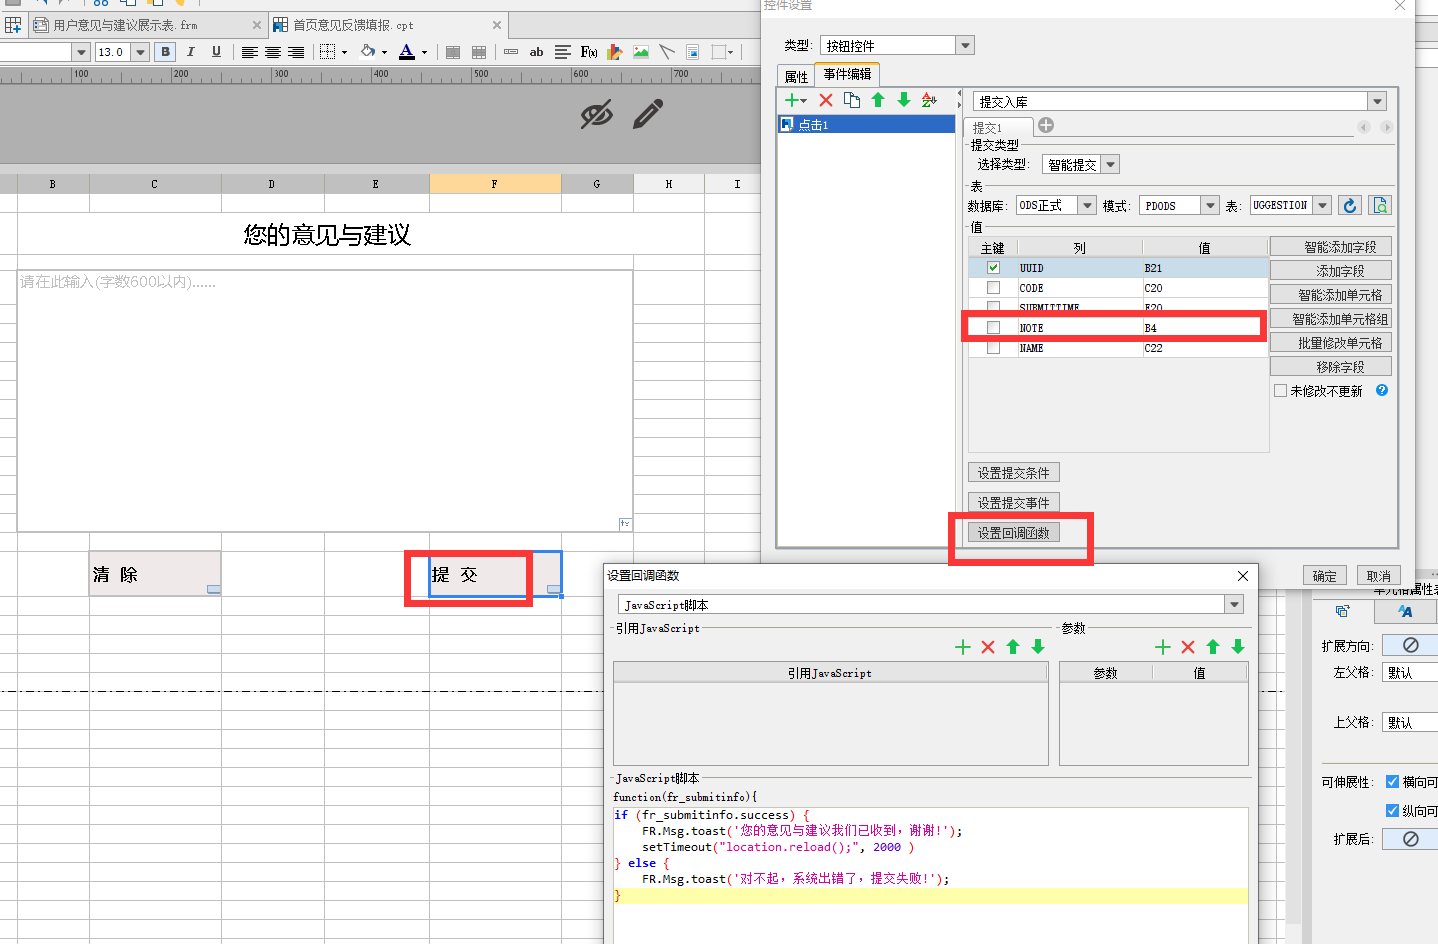The width and height of the screenshot is (1438, 944).
Task: Open the JavaScript脚本 type dropdown
Action: (1235, 604)
